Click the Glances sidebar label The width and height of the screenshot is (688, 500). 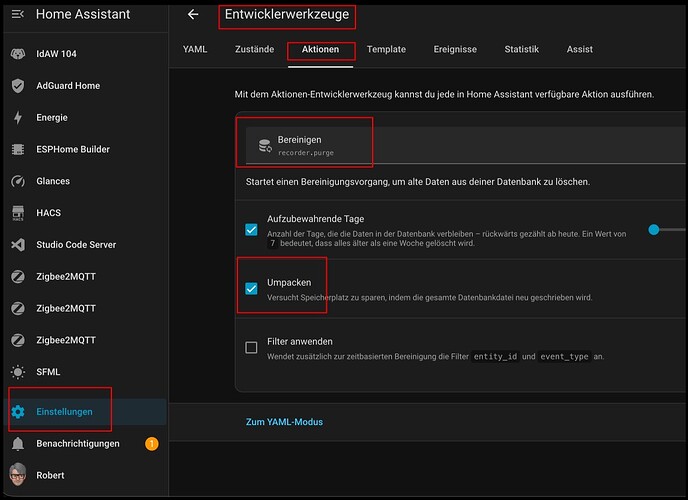click(53, 181)
